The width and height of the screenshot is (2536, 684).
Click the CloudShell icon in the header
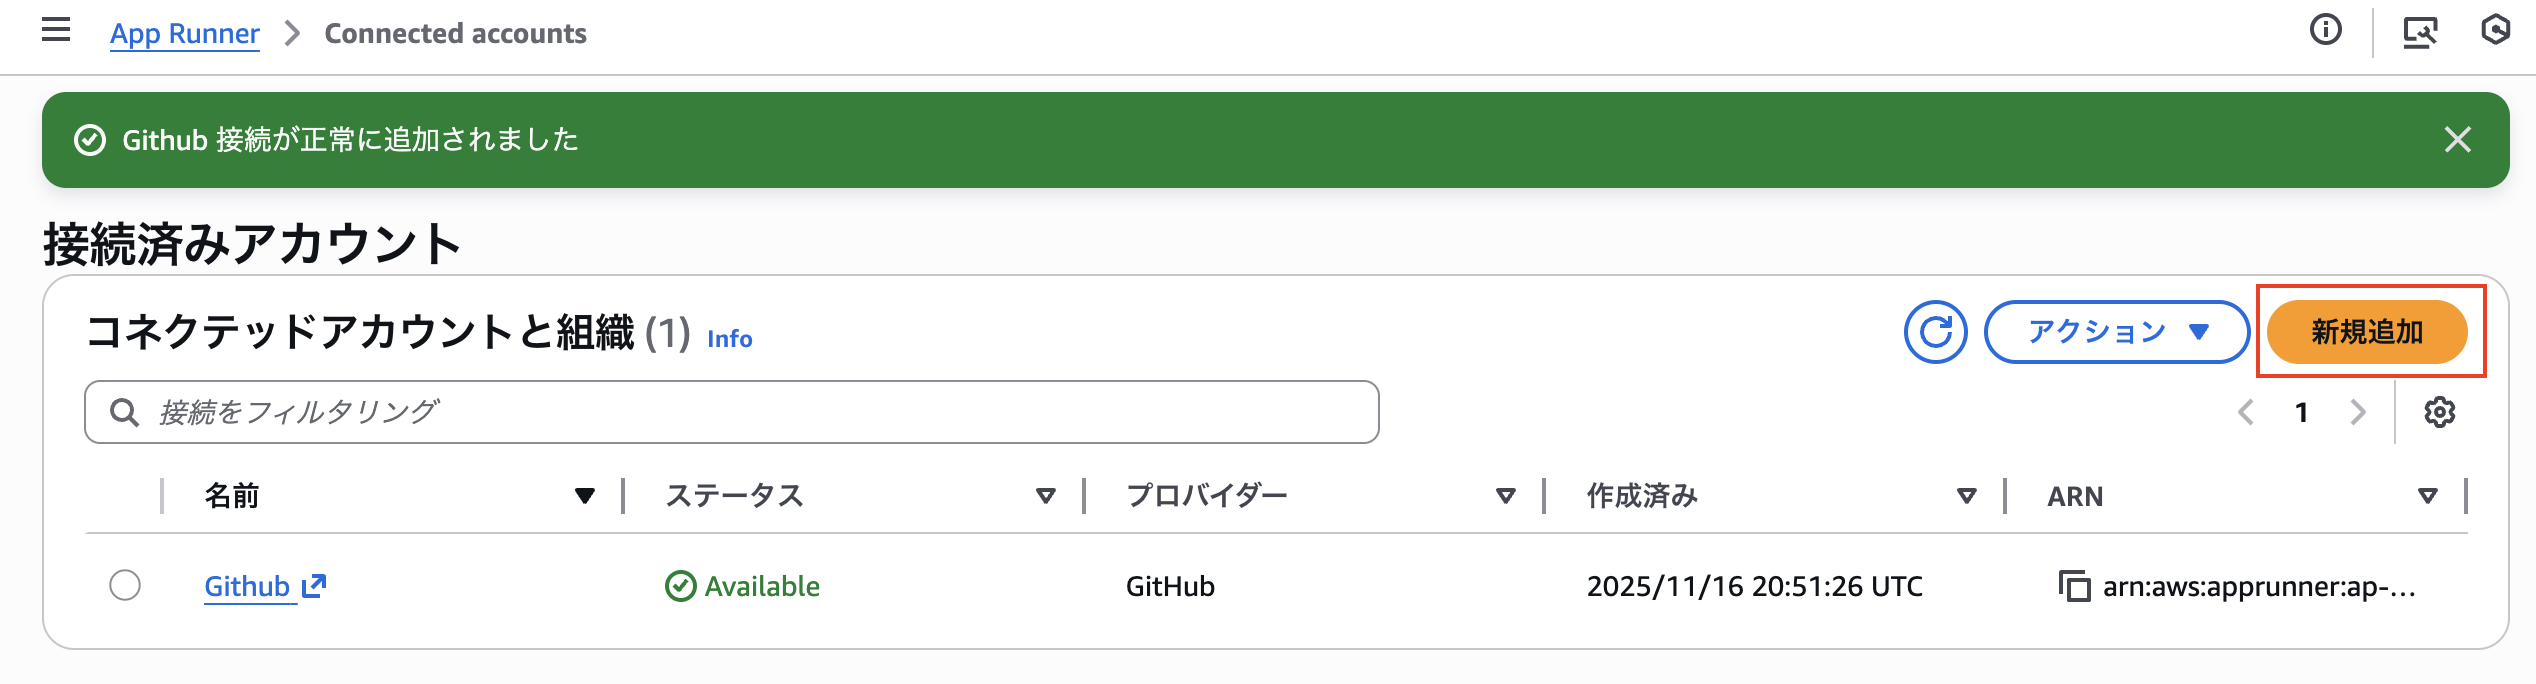[x=2421, y=33]
